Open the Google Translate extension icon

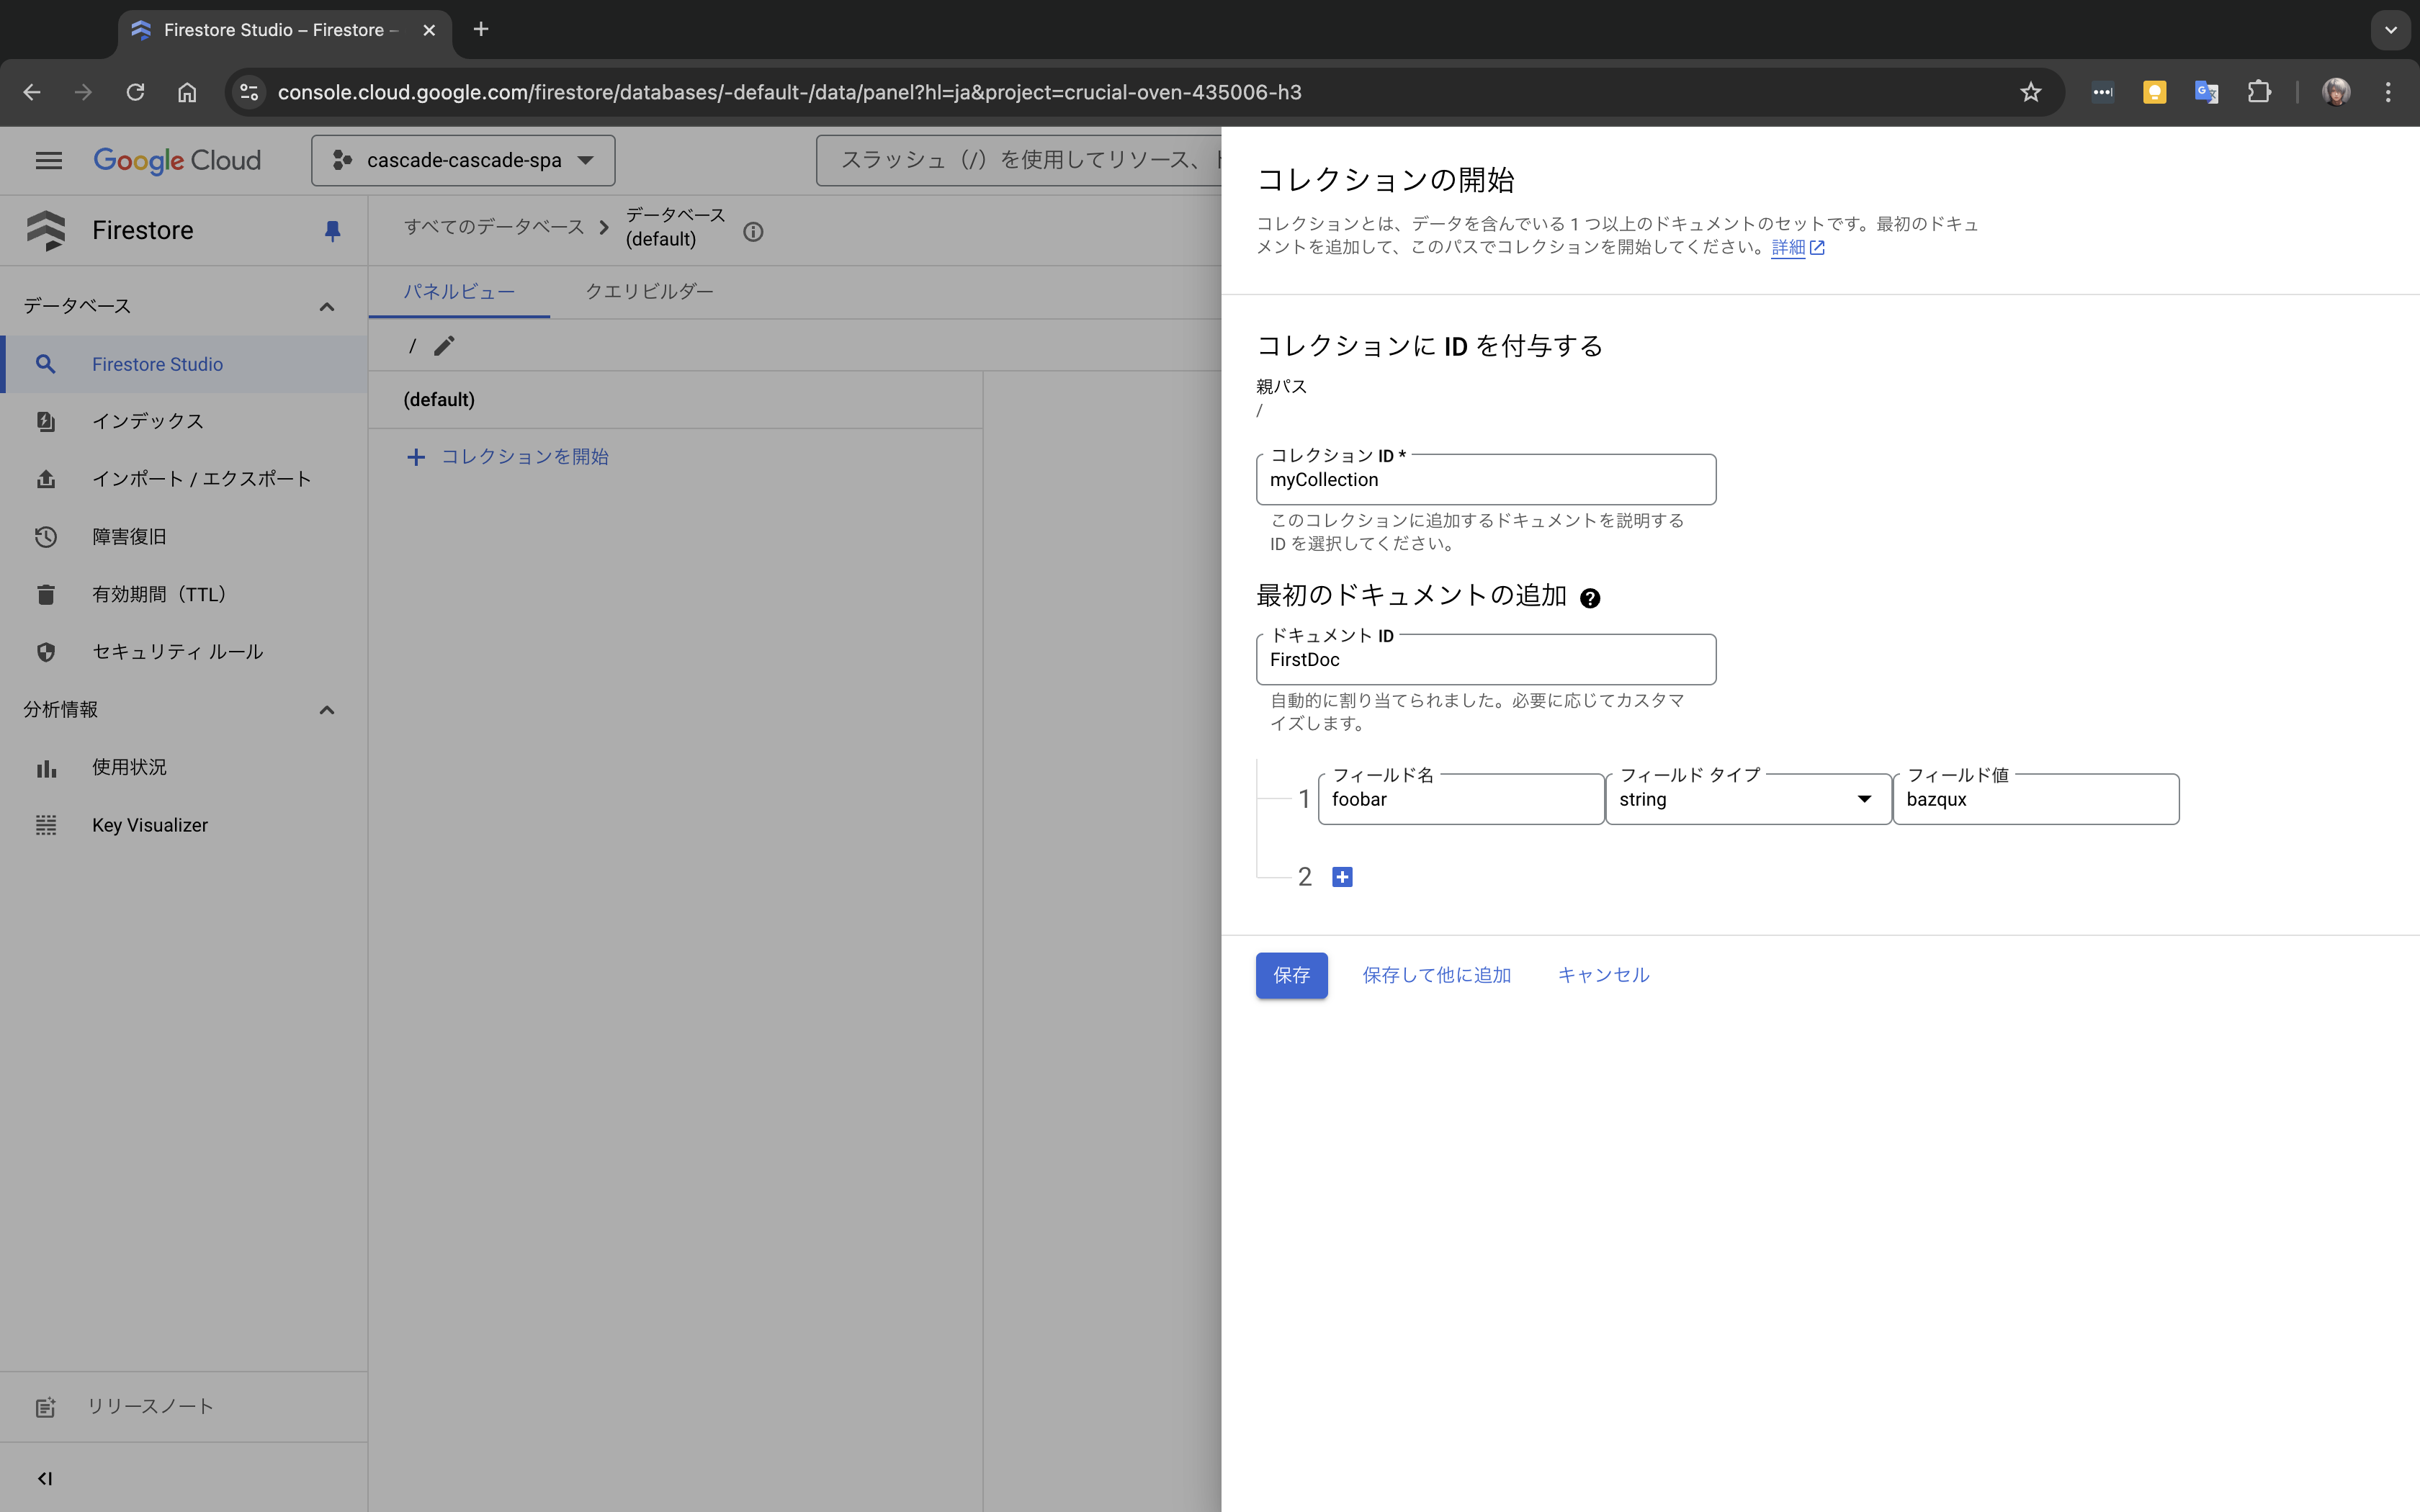click(2206, 92)
